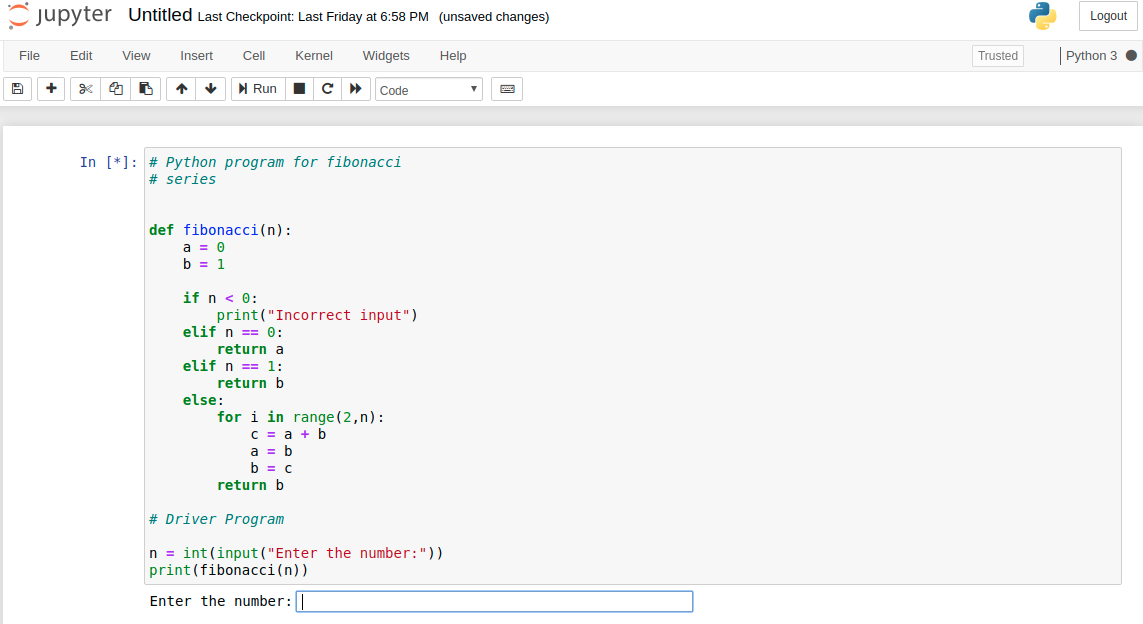Insert a cell below with the plus icon
Viewport: 1143px width, 624px height.
pyautogui.click(x=51, y=89)
